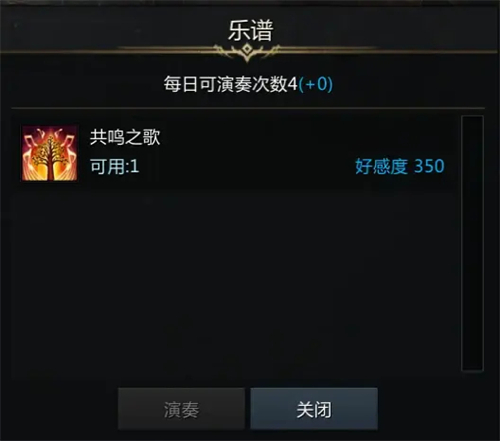The image size is (500, 441).
Task: Click the golden decorative line right of the ornament
Action: [x=328, y=49]
